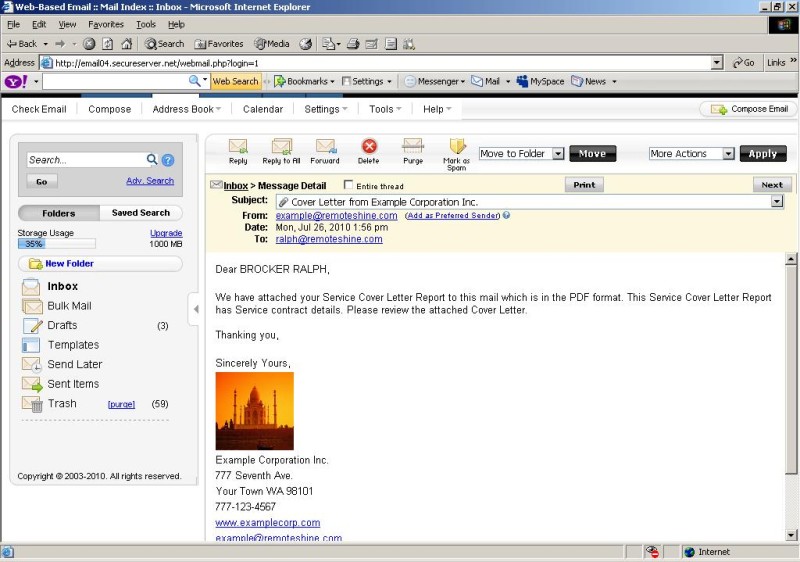Click the search help question-mark icon
The image size is (800, 562).
pos(168,160)
